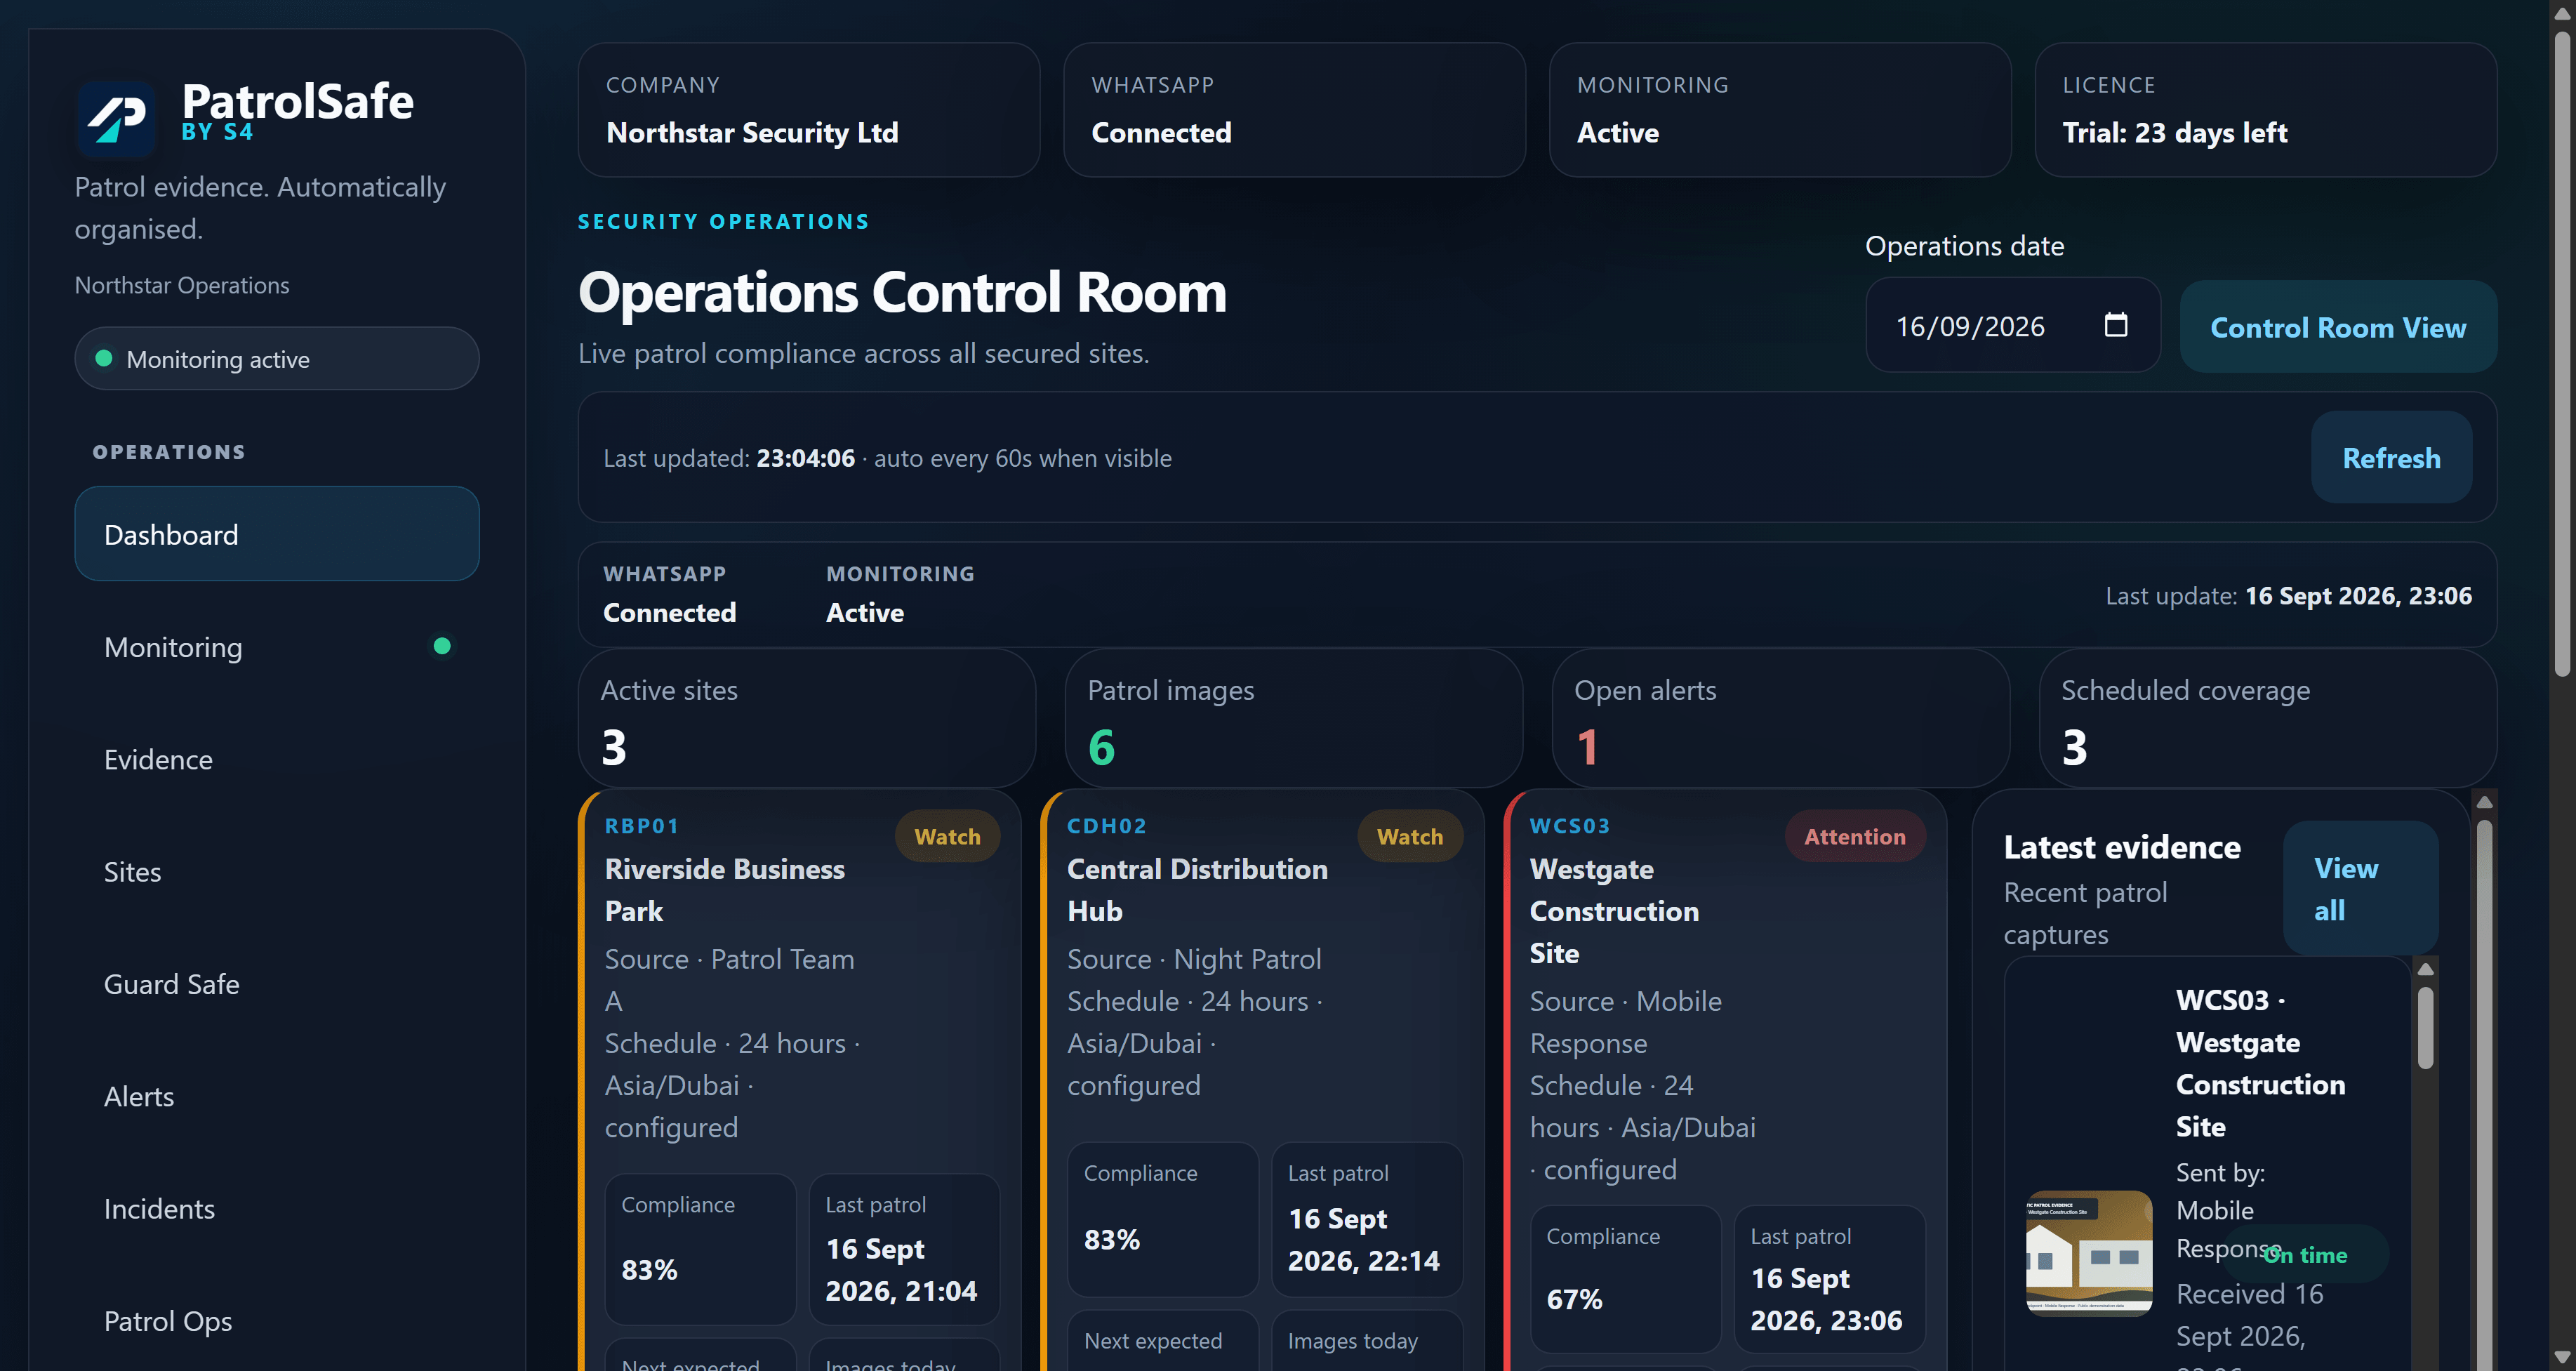Viewport: 2576px width, 1371px height.
Task: Click the Patrol images count 6
Action: 1101,747
